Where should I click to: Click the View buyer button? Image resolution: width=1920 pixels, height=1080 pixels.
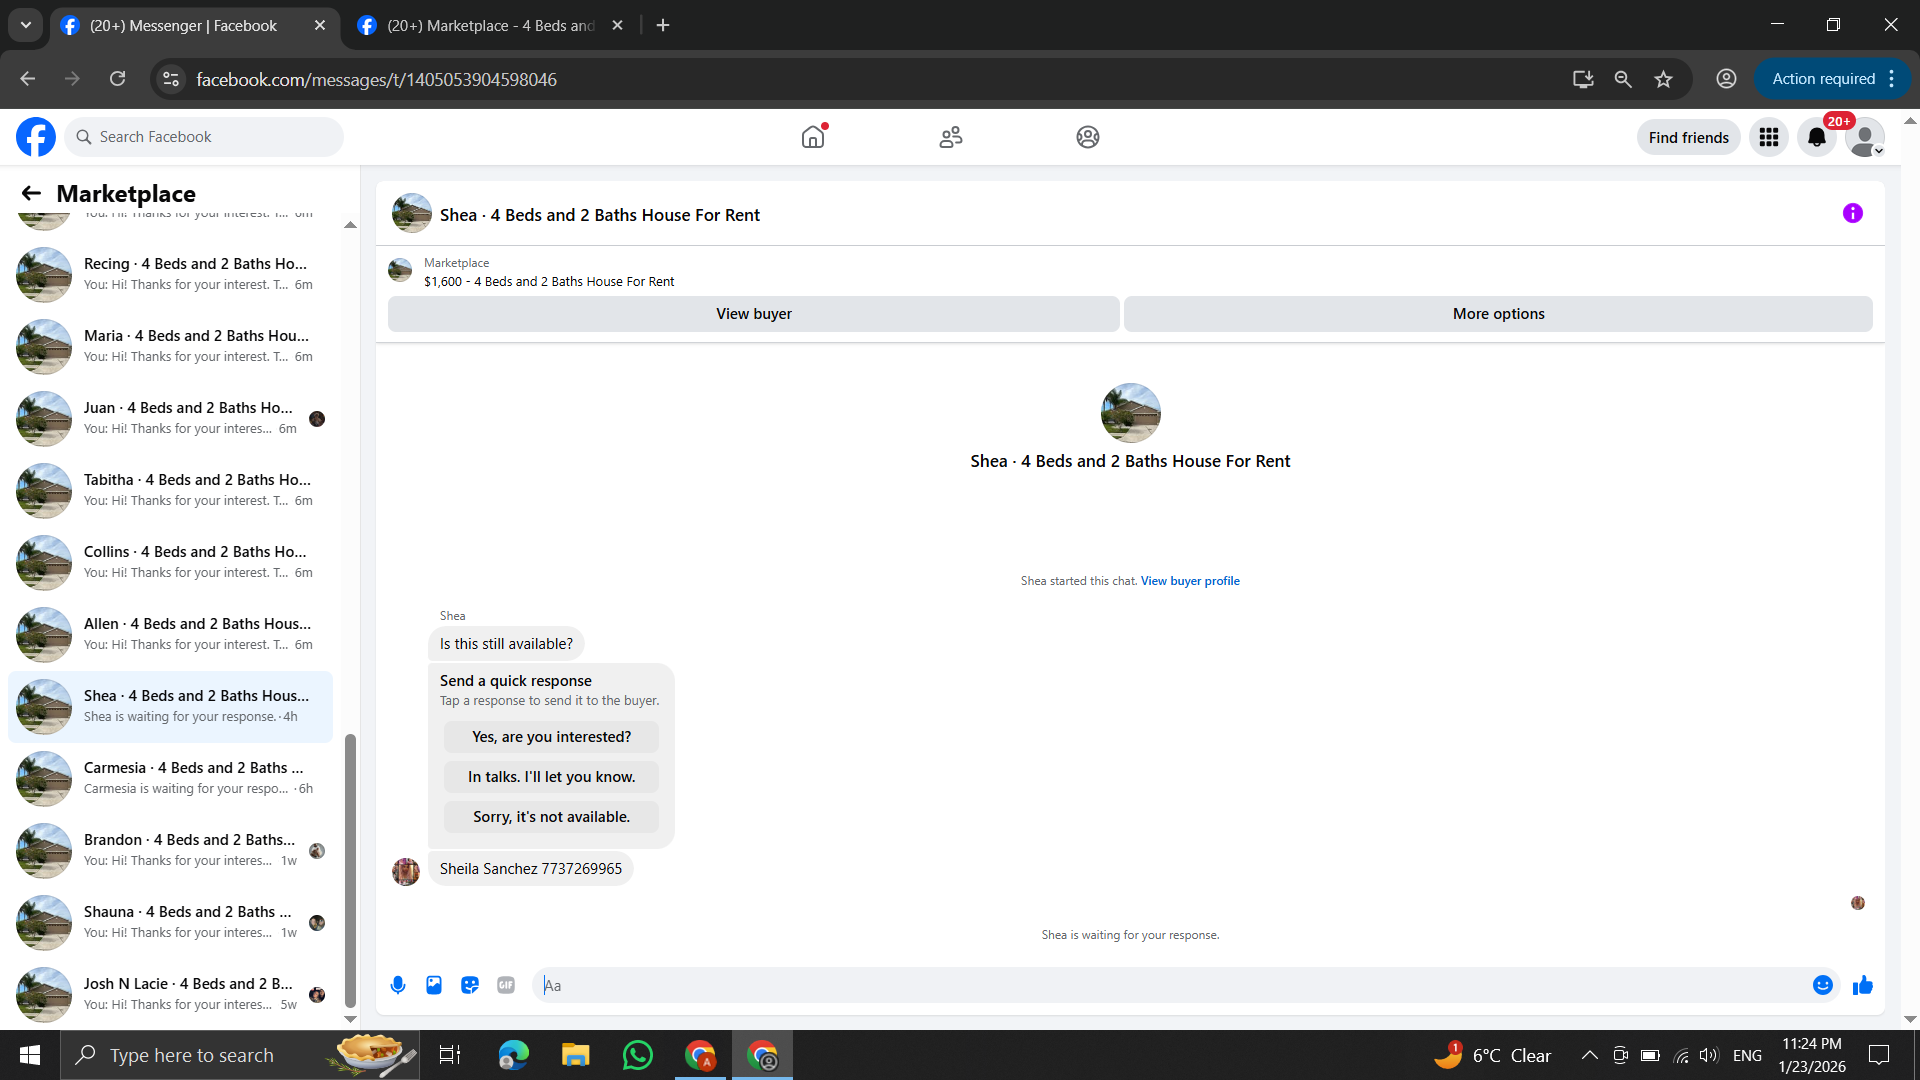coord(753,314)
